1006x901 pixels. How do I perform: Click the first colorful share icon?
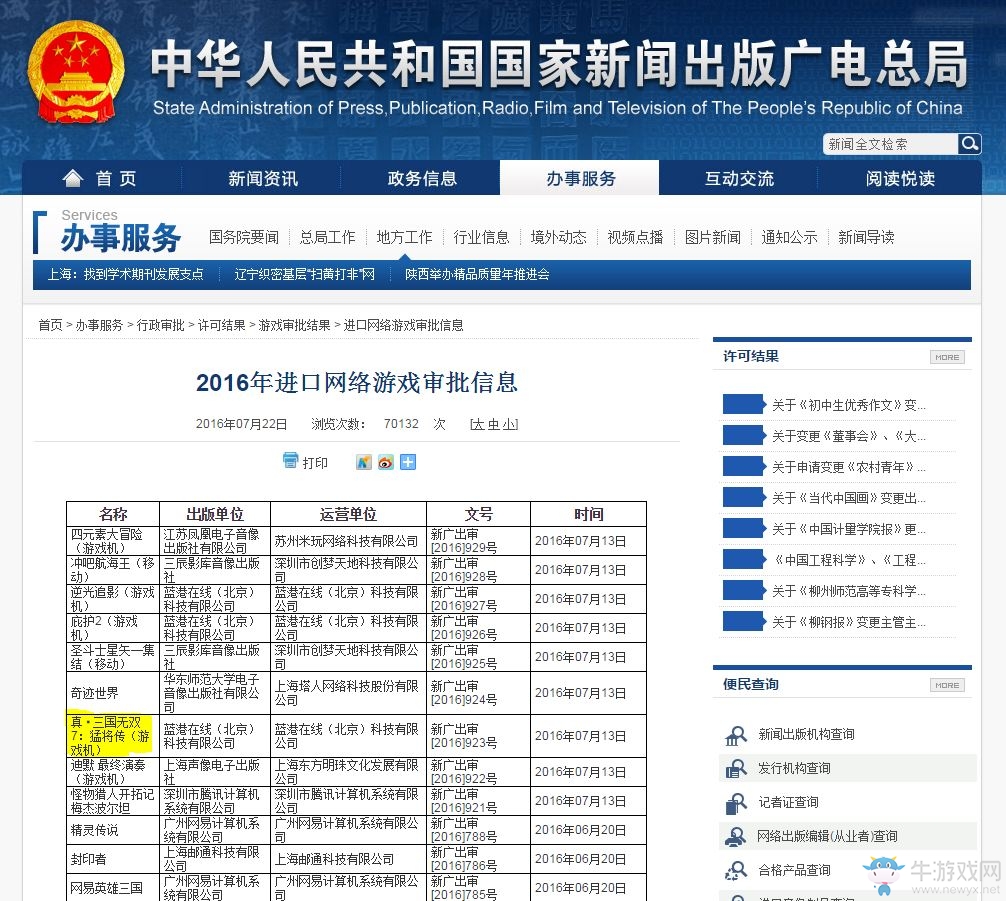[x=364, y=462]
